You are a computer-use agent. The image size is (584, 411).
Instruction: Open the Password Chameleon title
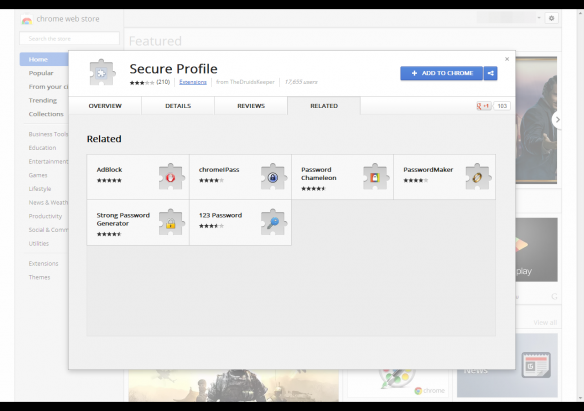point(319,173)
